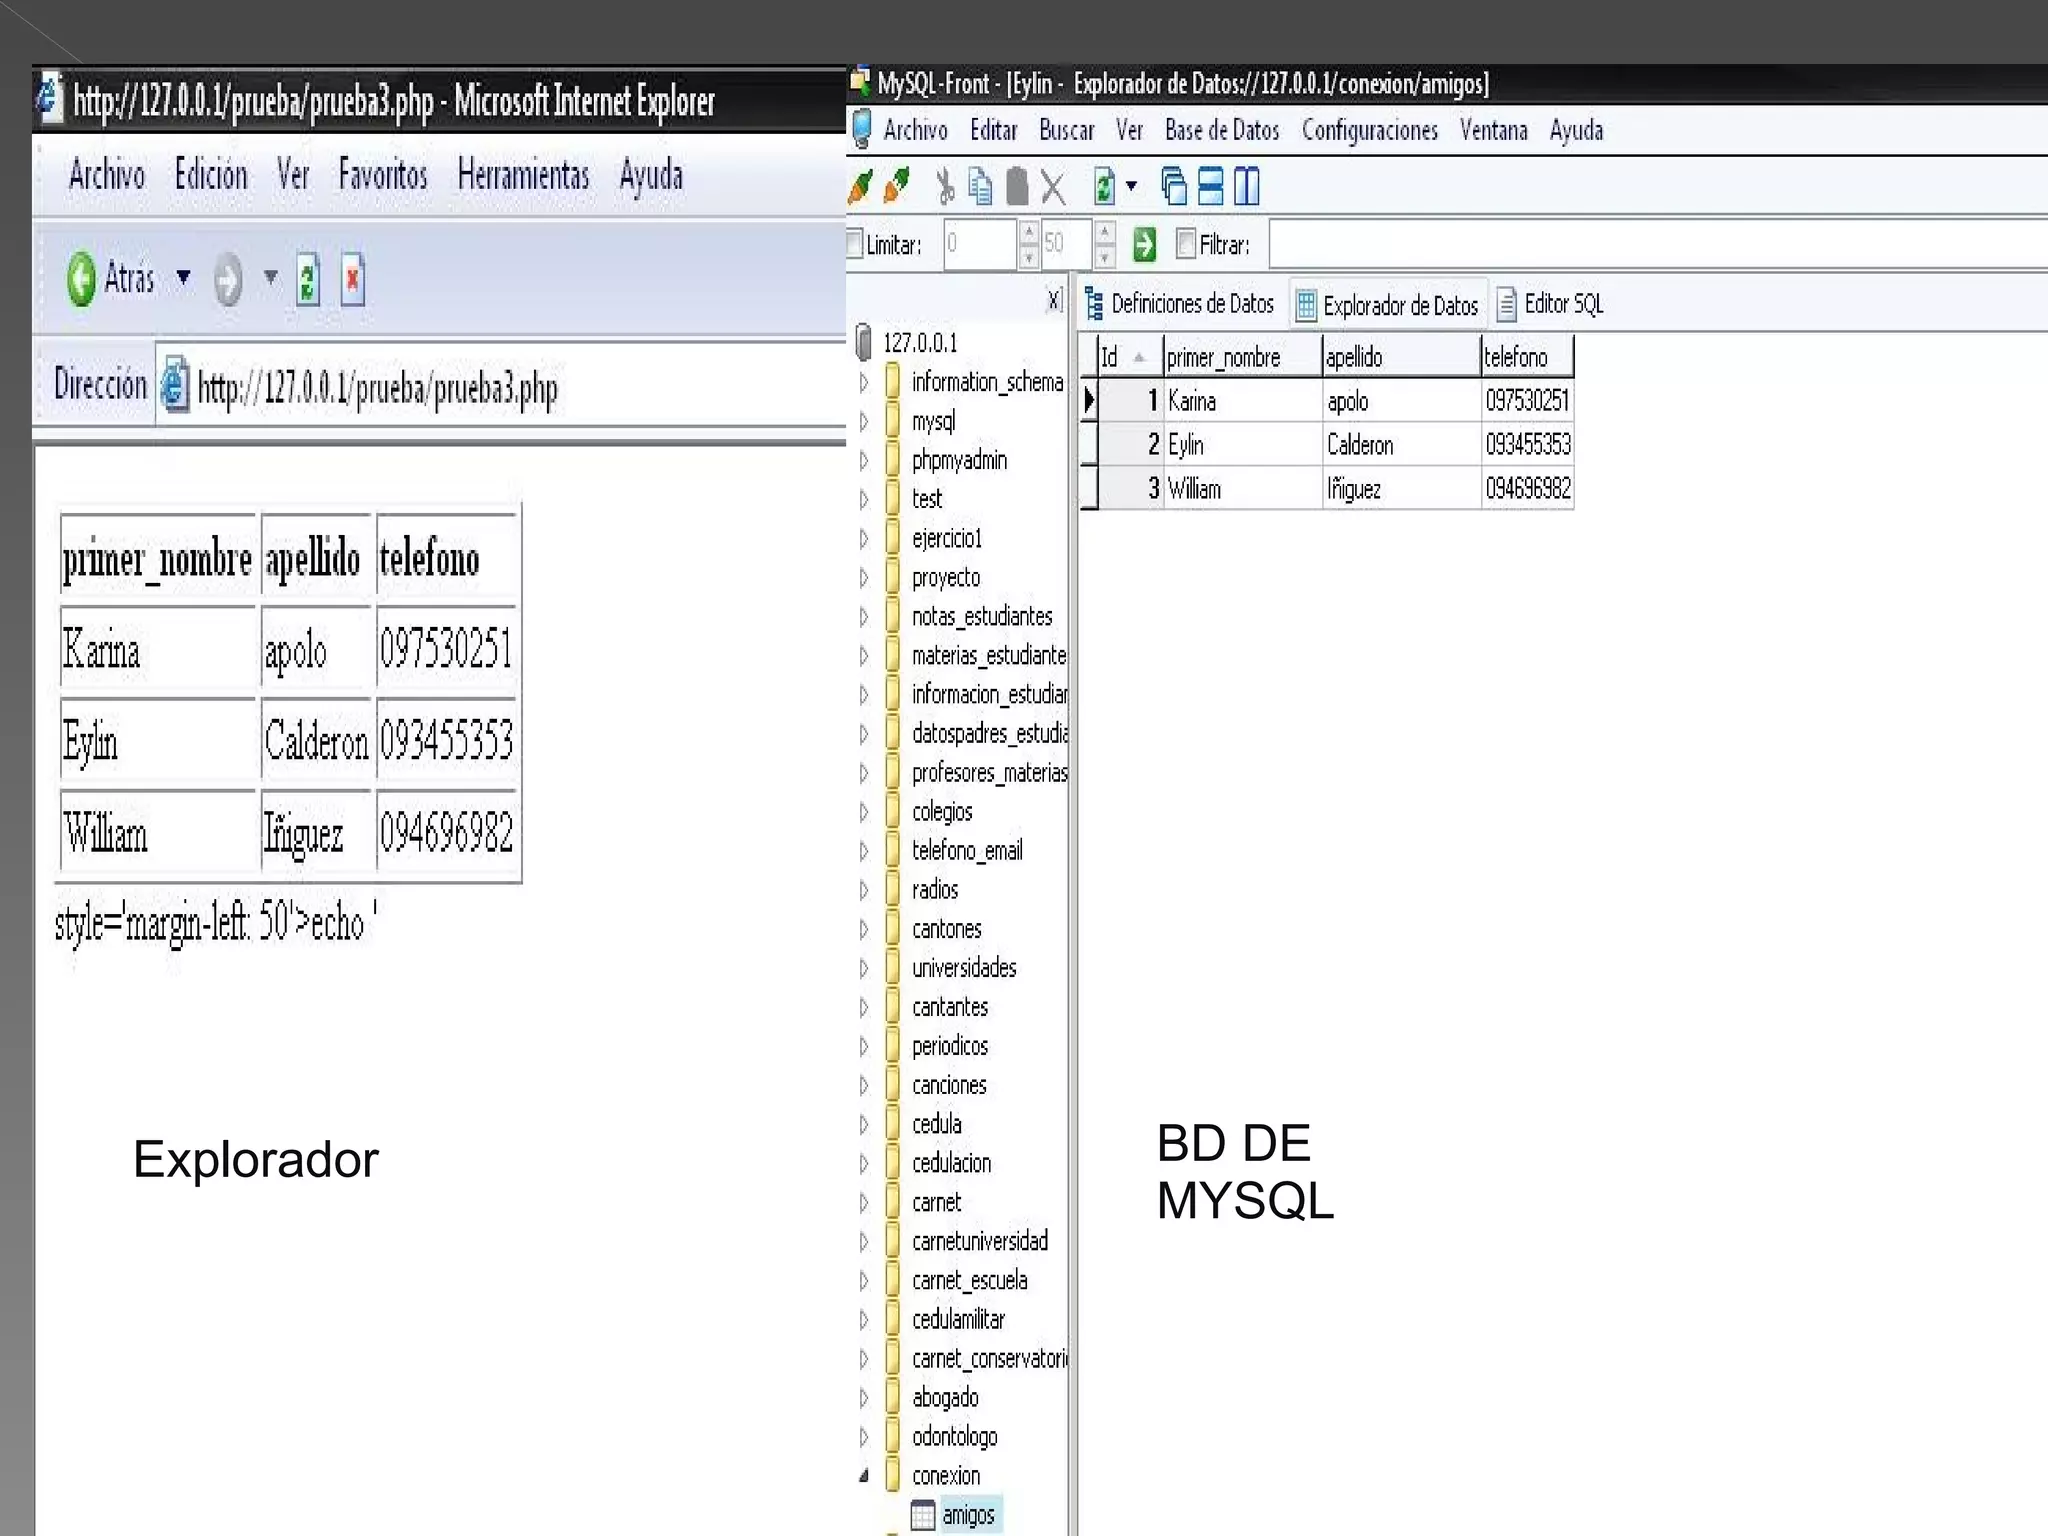Viewport: 2048px width, 1536px height.
Task: Open Internet Explorer Archivo menu
Action: pyautogui.click(x=107, y=175)
